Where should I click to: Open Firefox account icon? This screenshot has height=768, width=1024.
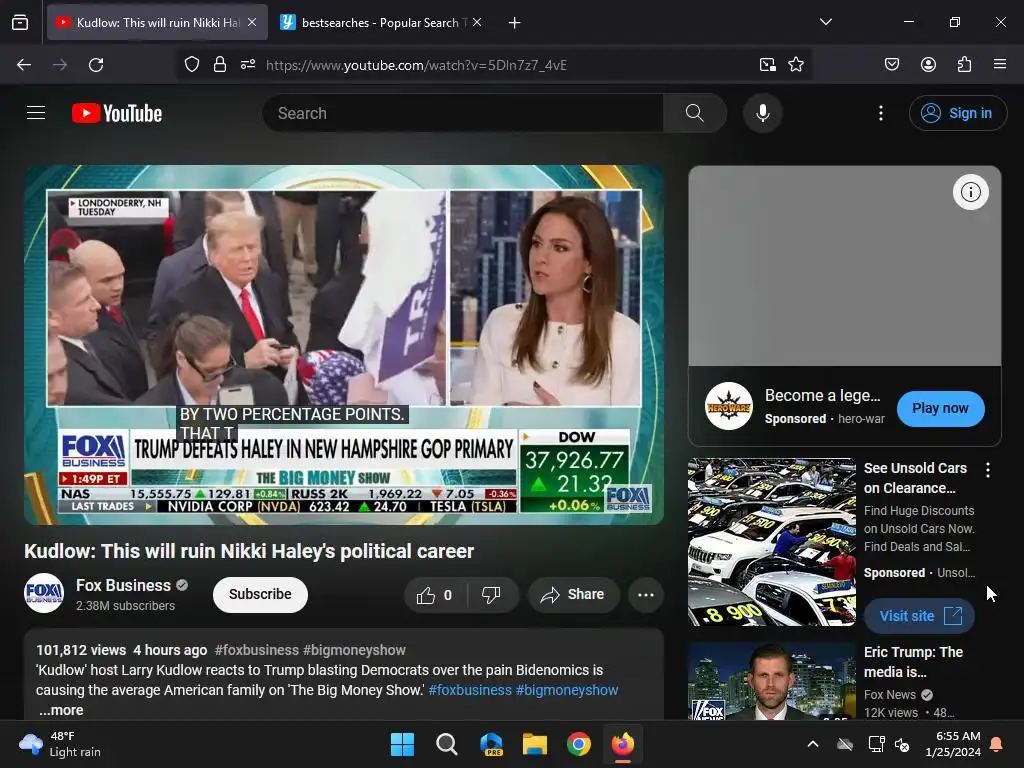(928, 64)
